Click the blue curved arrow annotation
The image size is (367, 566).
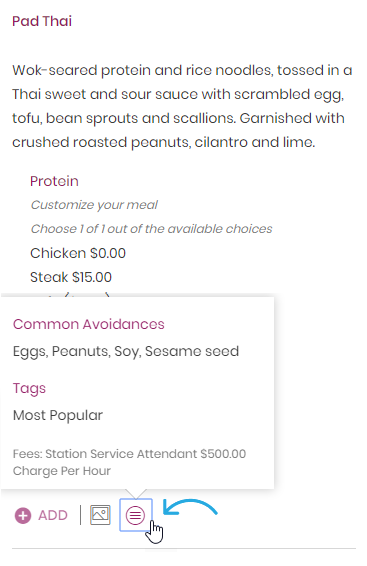tap(190, 507)
